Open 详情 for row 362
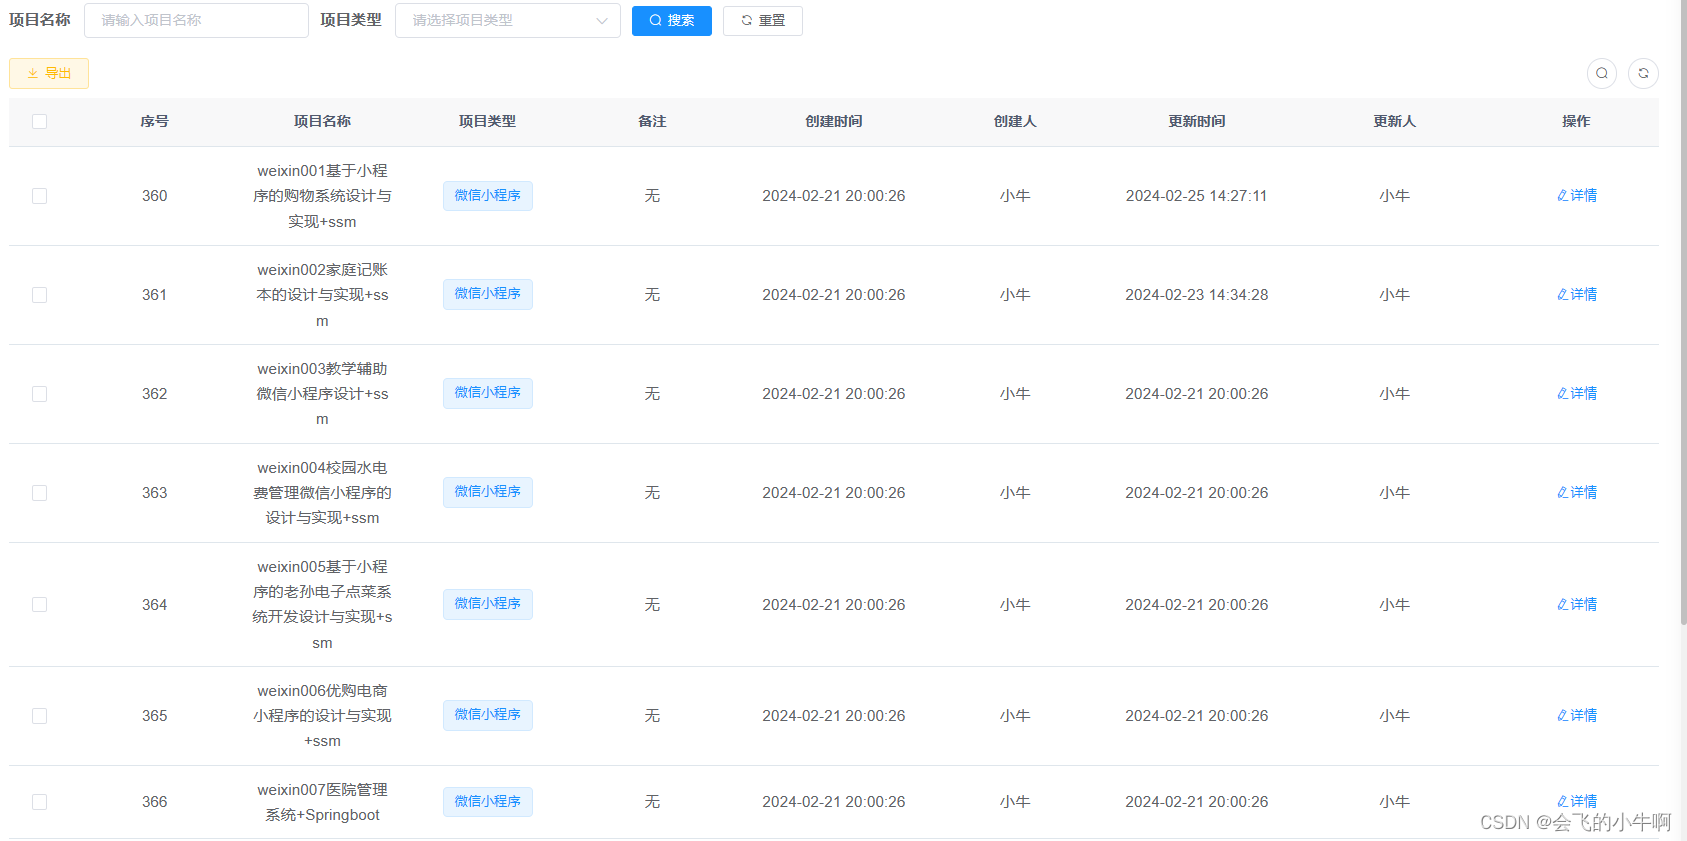 (x=1577, y=394)
